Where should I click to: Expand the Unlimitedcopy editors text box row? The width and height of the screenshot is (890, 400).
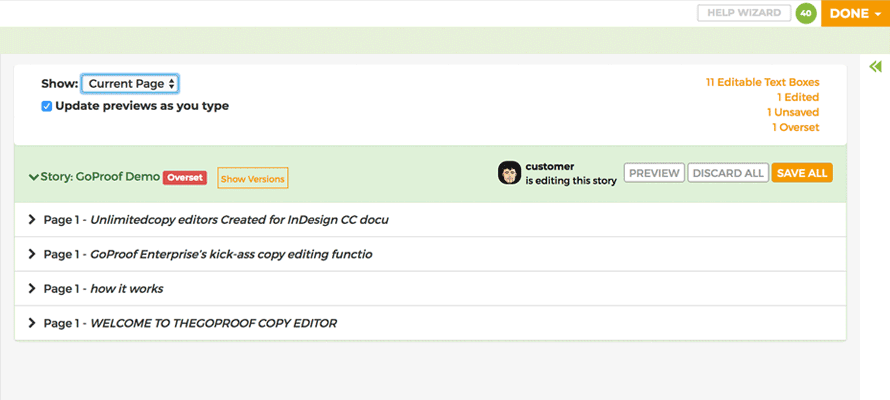tap(33, 220)
